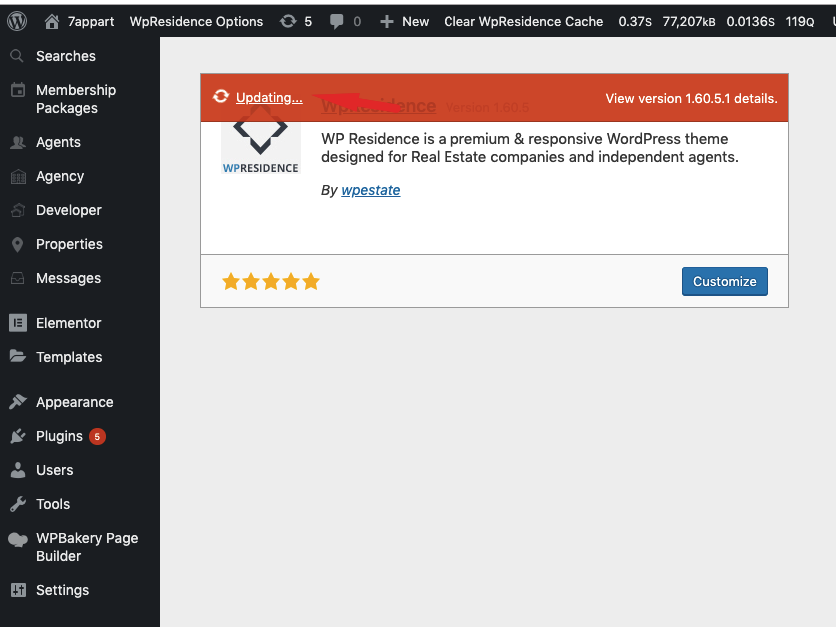Go to Elementor in the sidebar
The image size is (836, 627).
click(x=68, y=323)
